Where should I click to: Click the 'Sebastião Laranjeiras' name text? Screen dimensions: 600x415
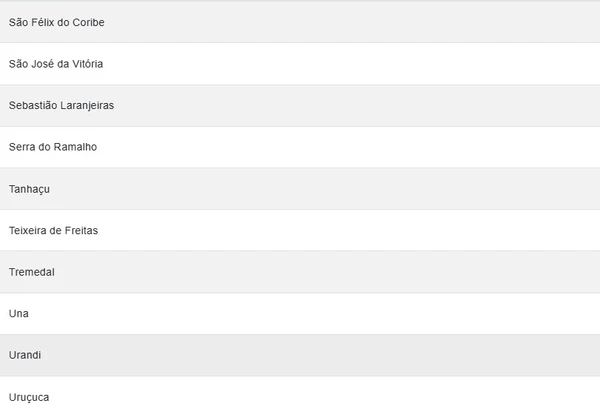pyautogui.click(x=61, y=105)
